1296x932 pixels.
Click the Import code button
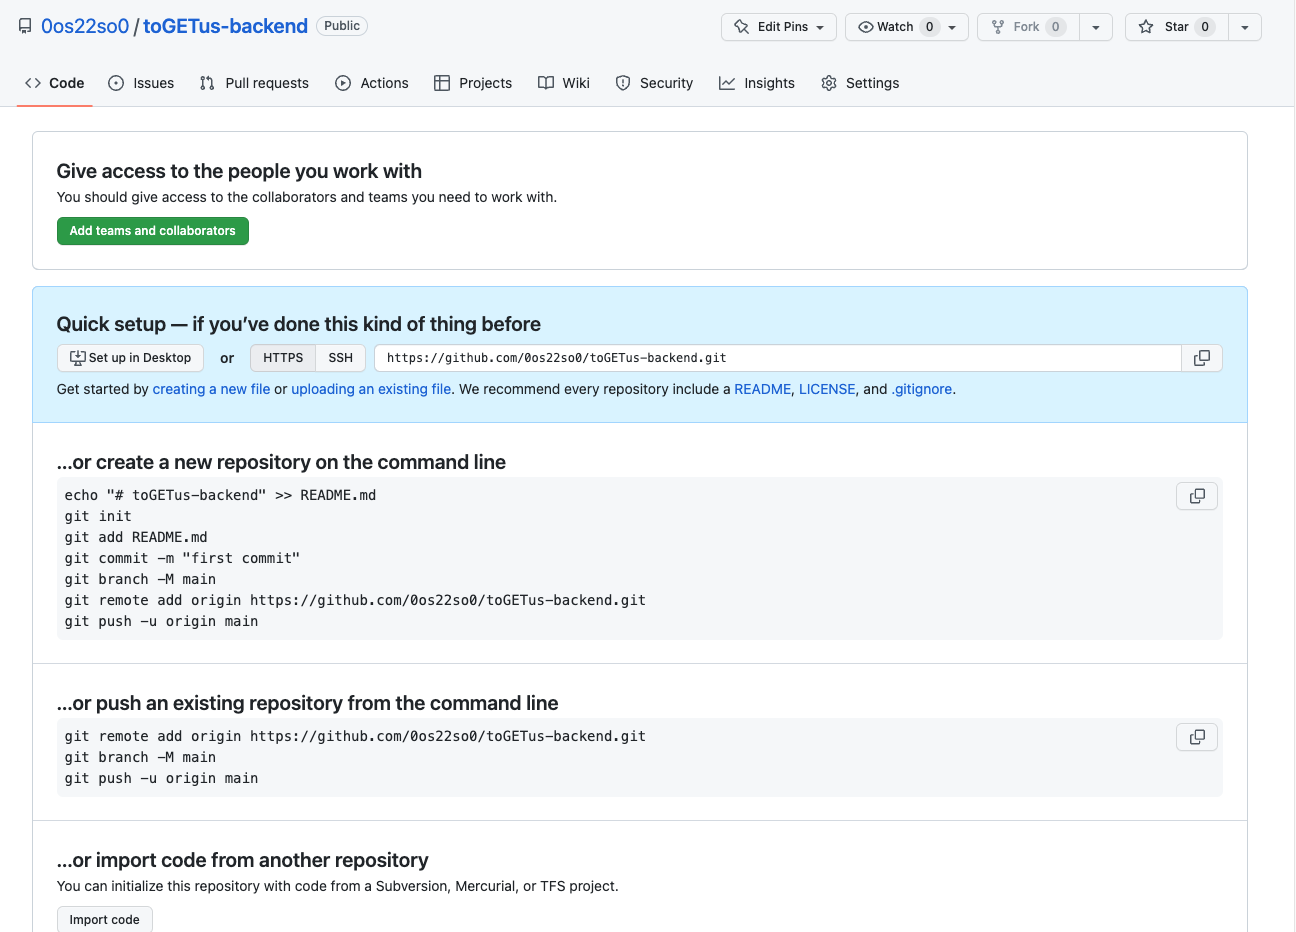[105, 920]
